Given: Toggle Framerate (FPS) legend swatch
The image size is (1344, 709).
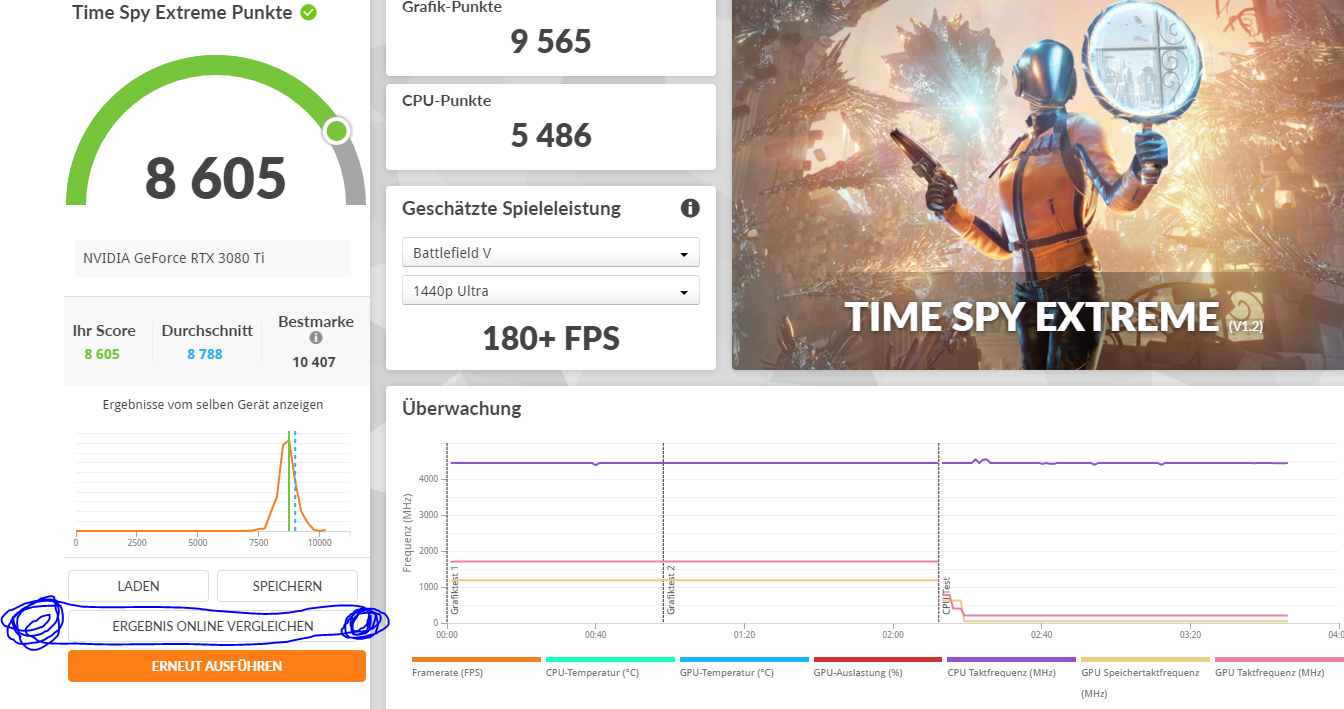Looking at the screenshot, I should (x=476, y=660).
